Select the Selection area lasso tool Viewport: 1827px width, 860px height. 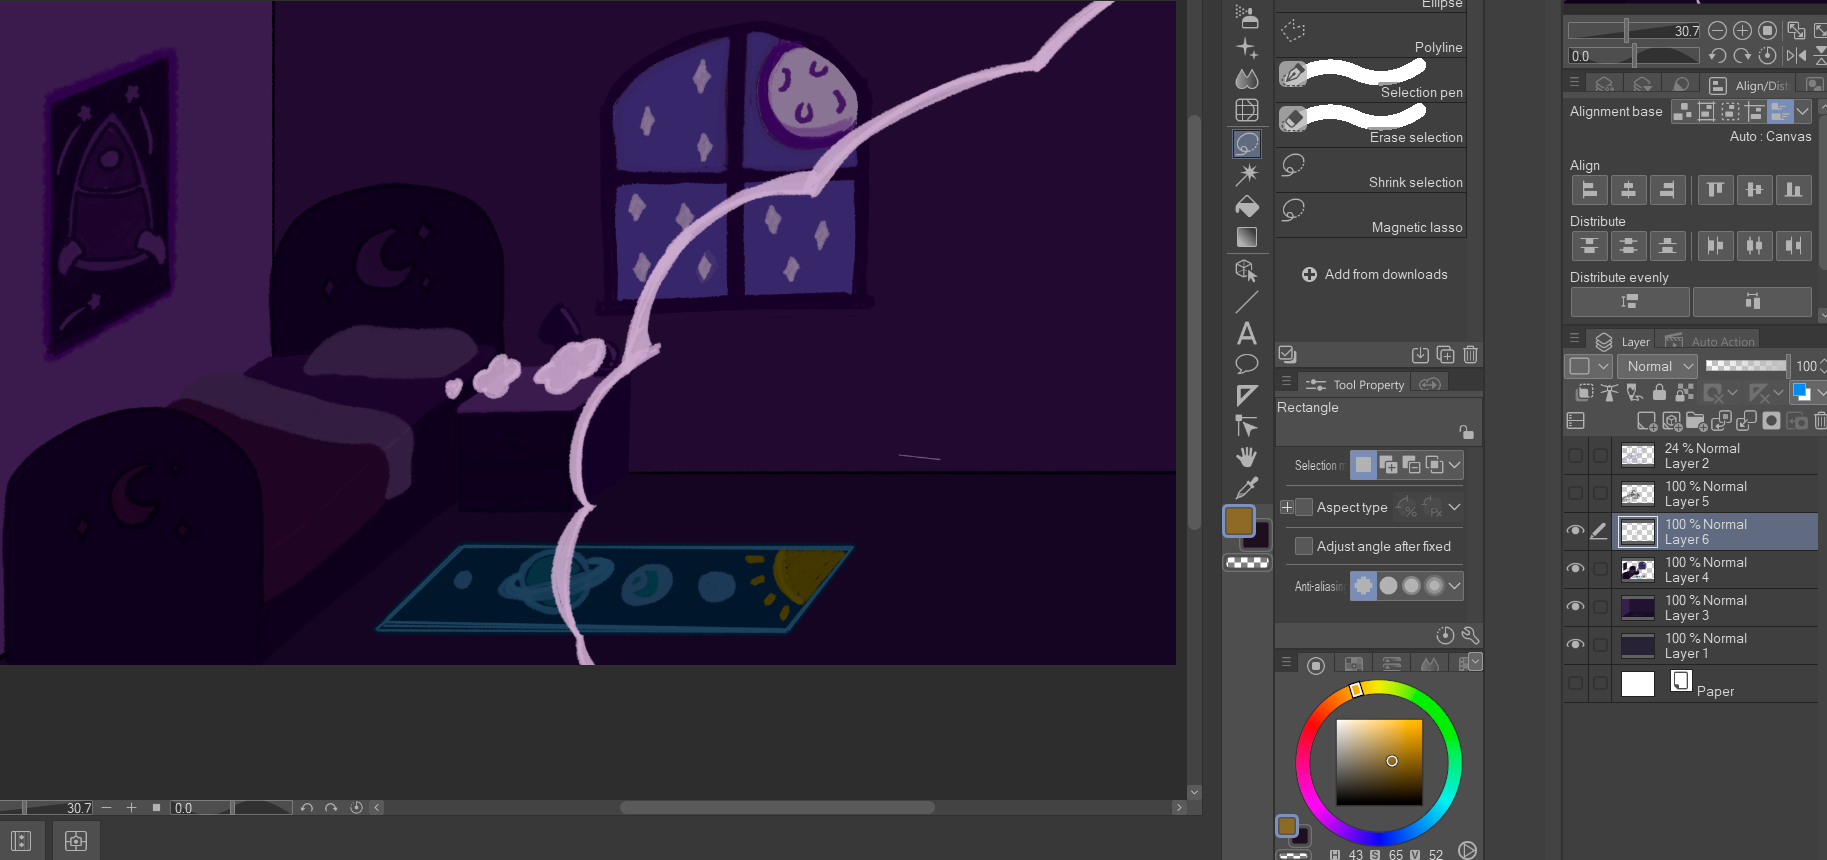pos(1247,144)
